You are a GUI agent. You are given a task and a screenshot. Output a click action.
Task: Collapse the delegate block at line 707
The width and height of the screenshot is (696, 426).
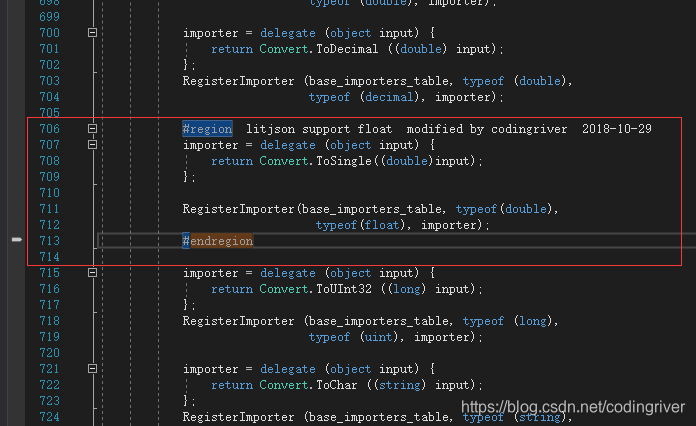92,145
